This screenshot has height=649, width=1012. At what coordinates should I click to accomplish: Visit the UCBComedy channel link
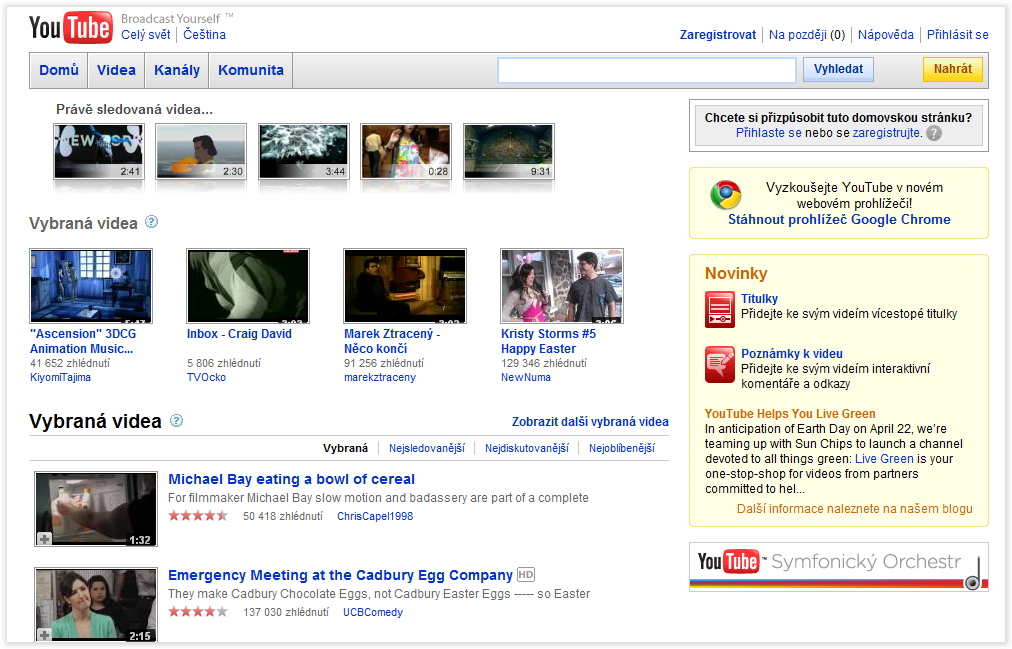[x=373, y=612]
